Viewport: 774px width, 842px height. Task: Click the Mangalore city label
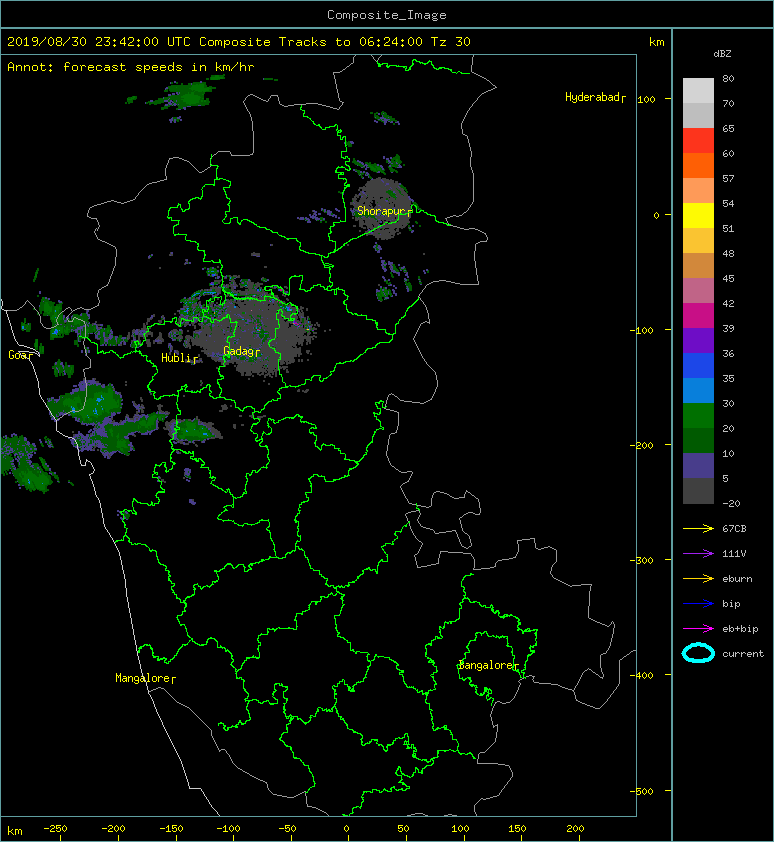click(x=145, y=678)
